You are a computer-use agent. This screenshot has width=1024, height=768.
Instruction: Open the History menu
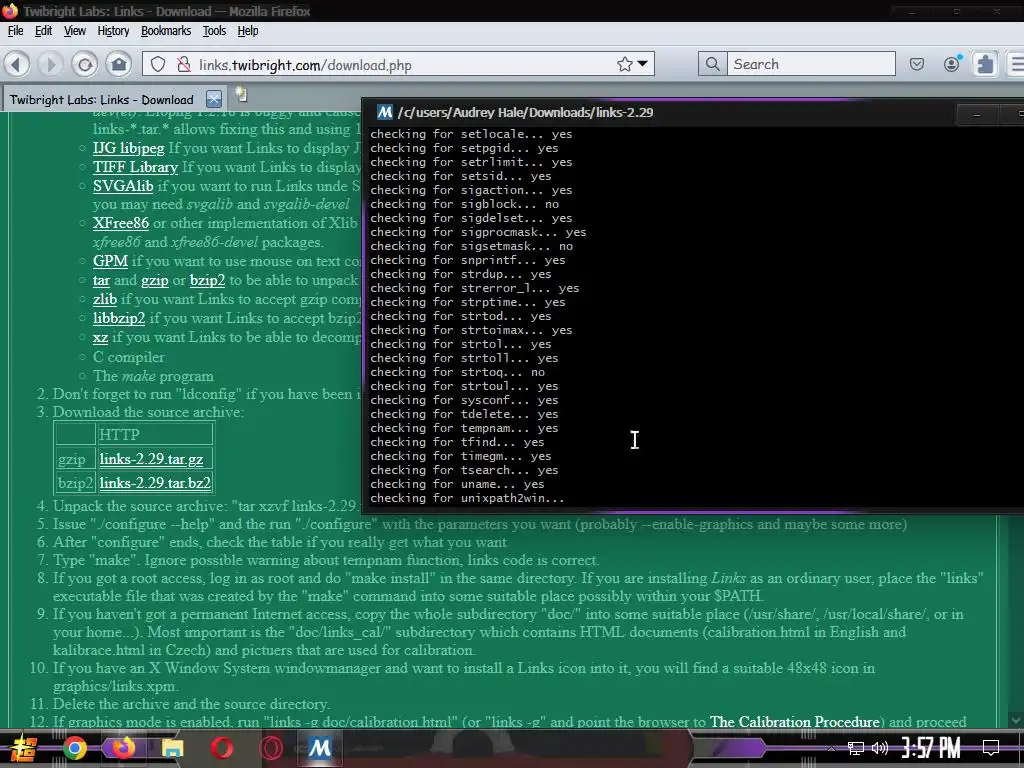point(113,31)
